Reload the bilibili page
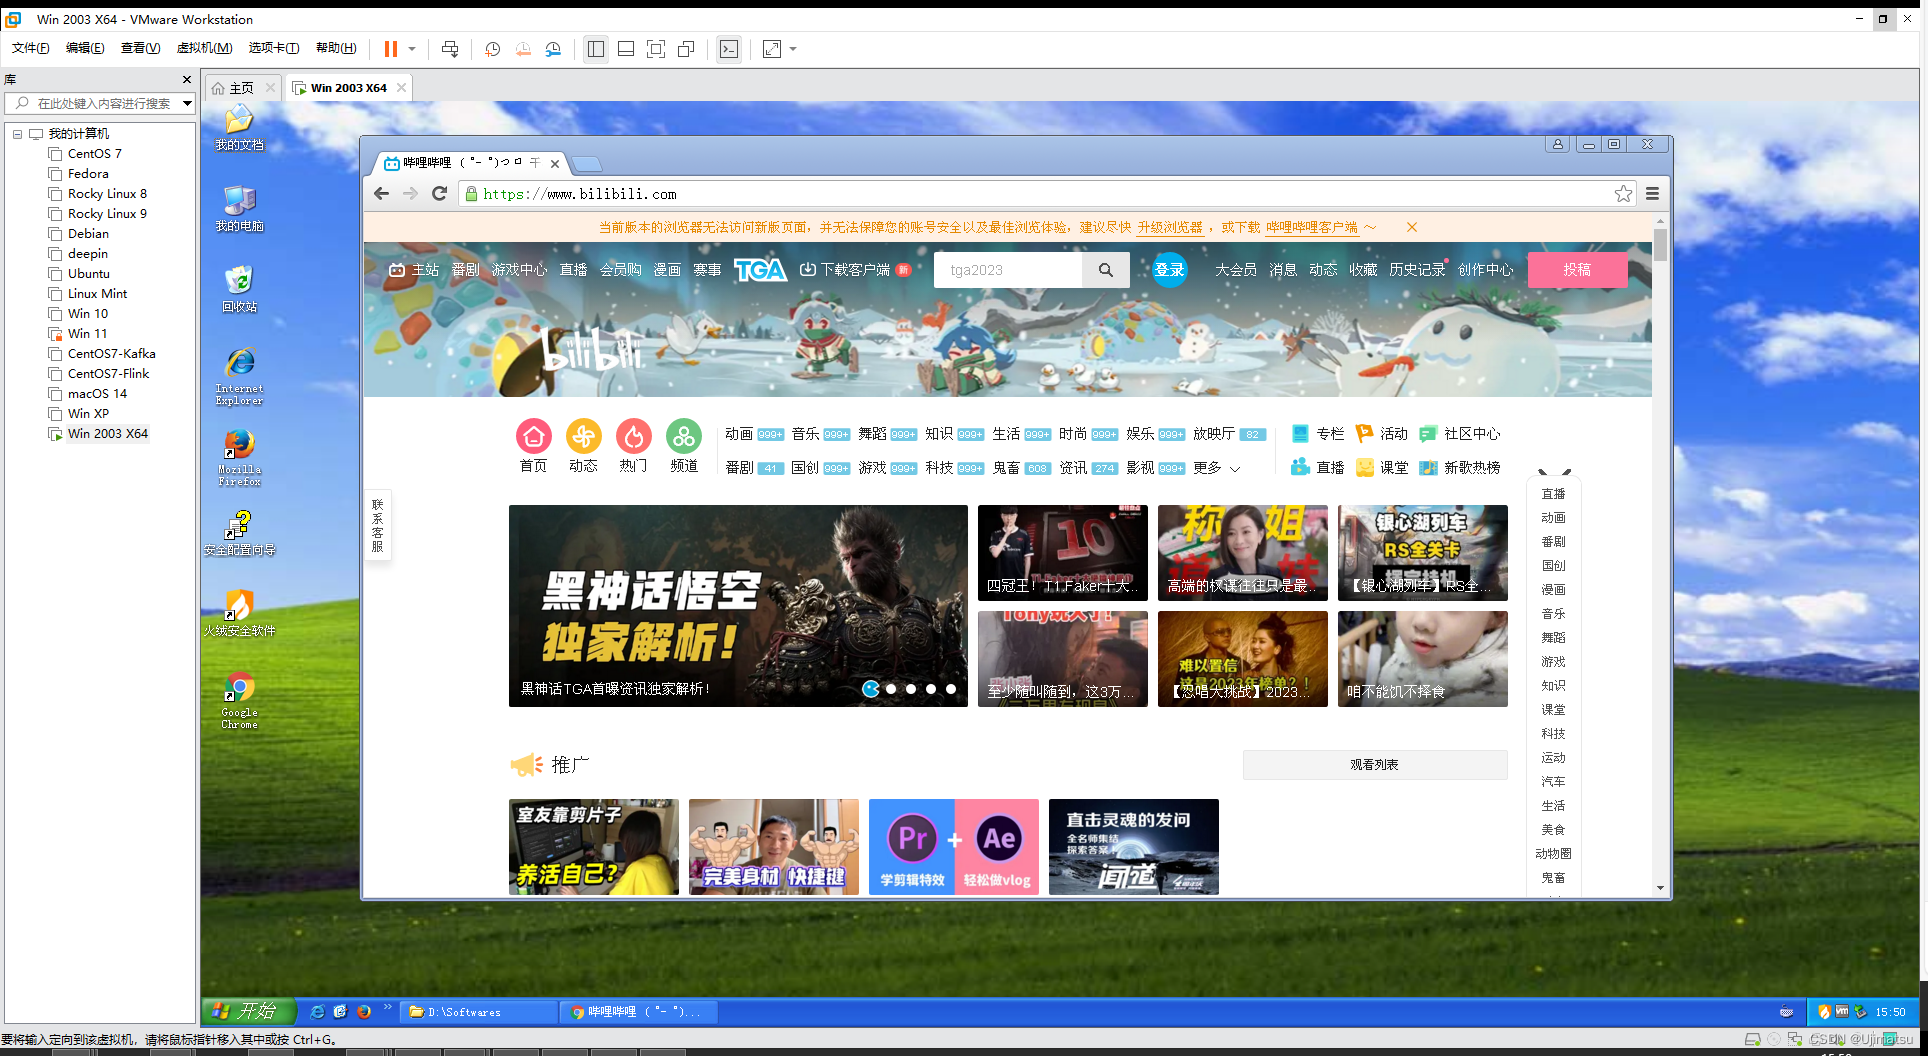1928x1056 pixels. (x=439, y=194)
